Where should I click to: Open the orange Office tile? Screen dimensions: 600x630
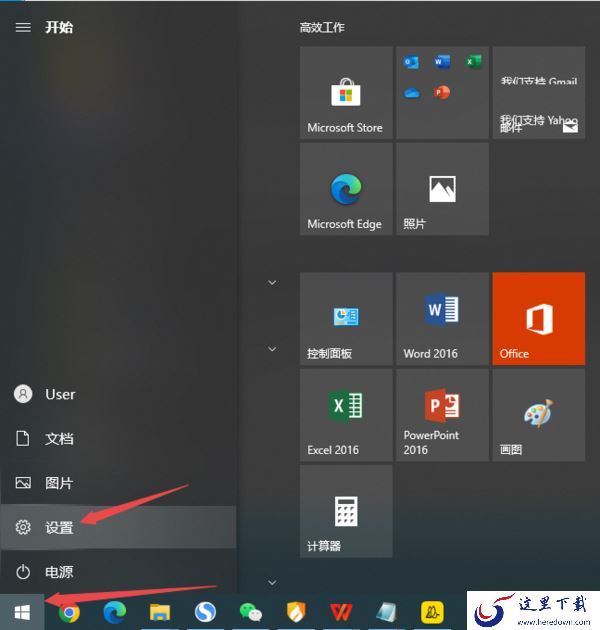pyautogui.click(x=539, y=319)
